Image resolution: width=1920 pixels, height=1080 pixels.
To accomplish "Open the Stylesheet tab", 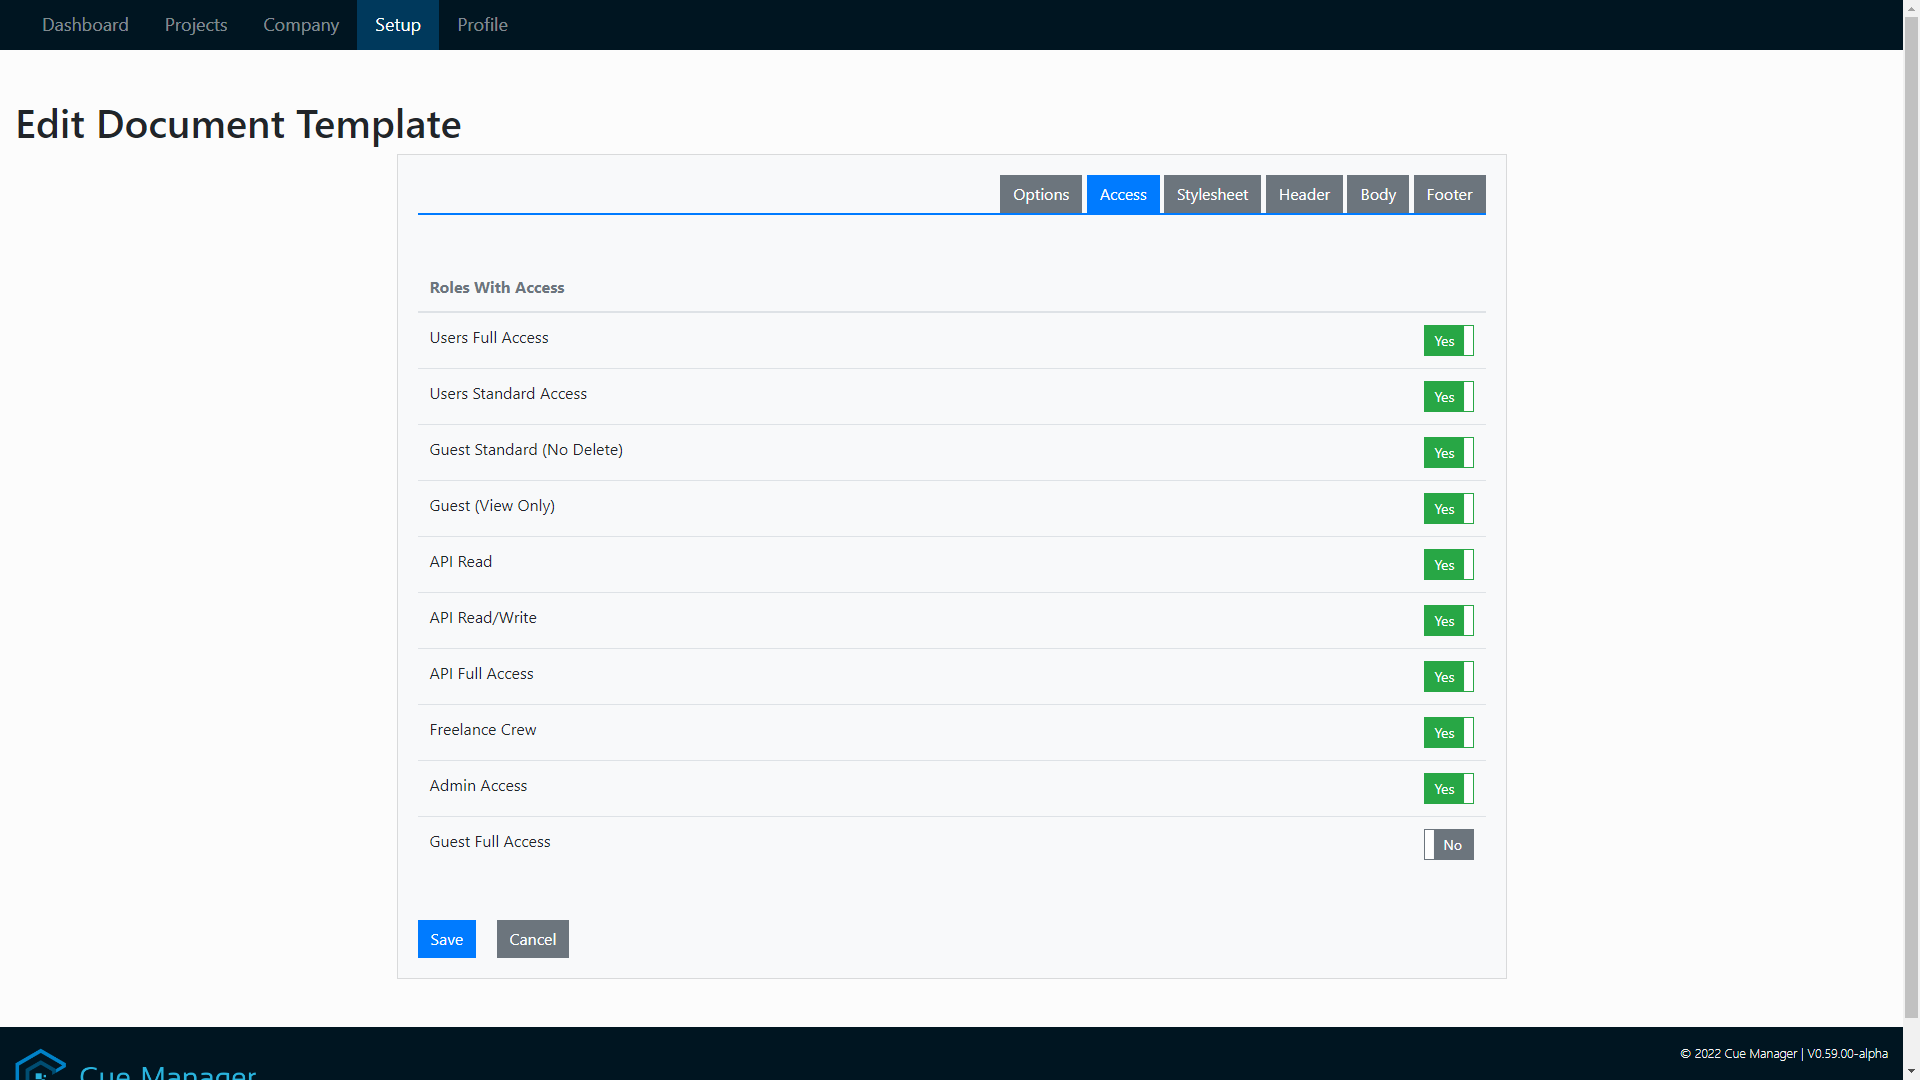I will coord(1211,194).
